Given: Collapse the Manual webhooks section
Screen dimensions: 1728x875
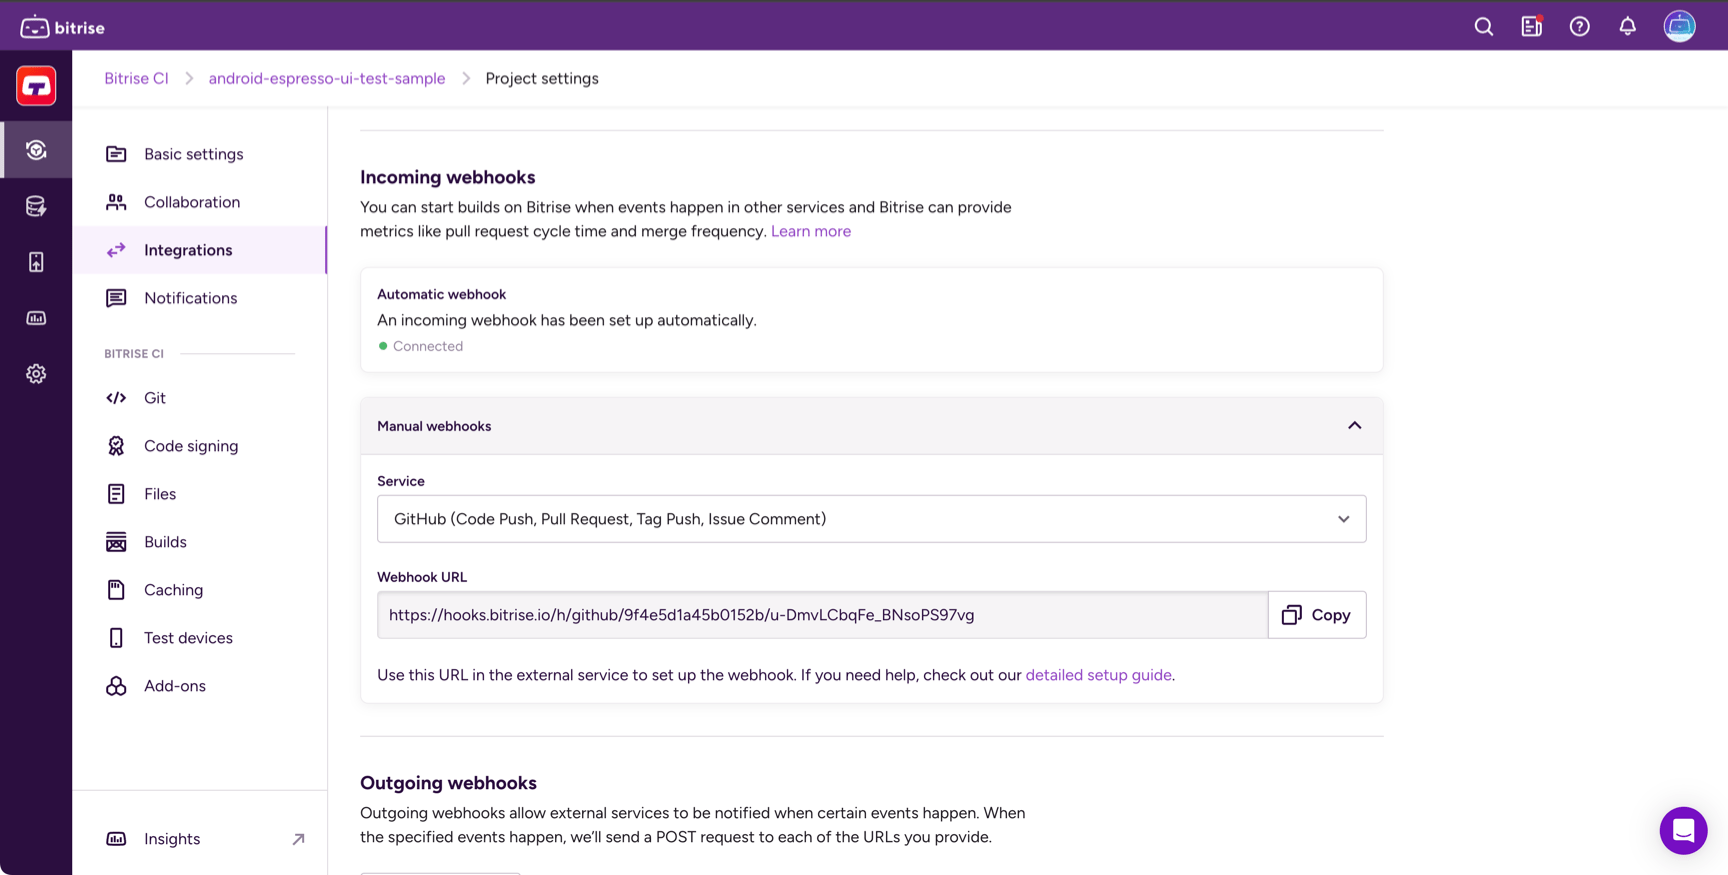Looking at the screenshot, I should (x=1354, y=426).
